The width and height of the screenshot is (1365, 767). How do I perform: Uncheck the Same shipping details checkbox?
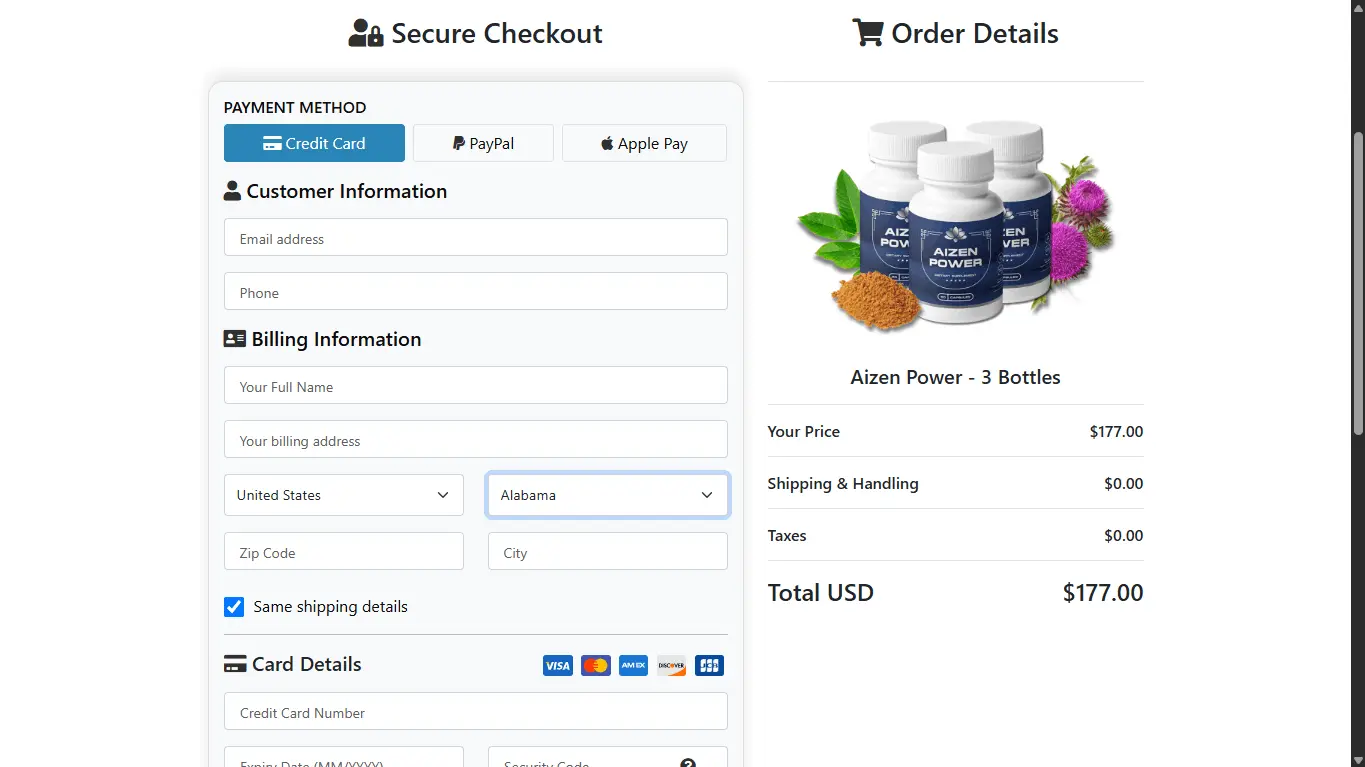point(234,607)
